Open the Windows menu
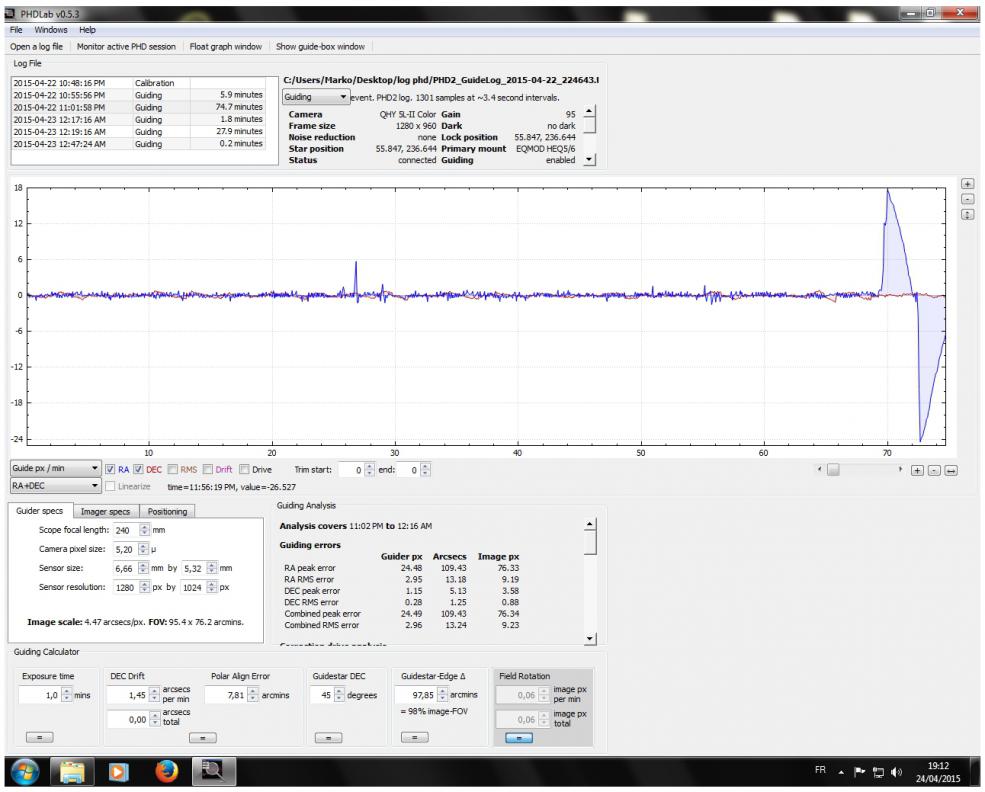 [50, 30]
